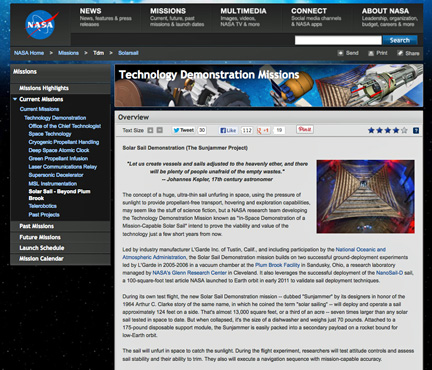Click the NASA logo
432x370 pixels.
point(41,25)
